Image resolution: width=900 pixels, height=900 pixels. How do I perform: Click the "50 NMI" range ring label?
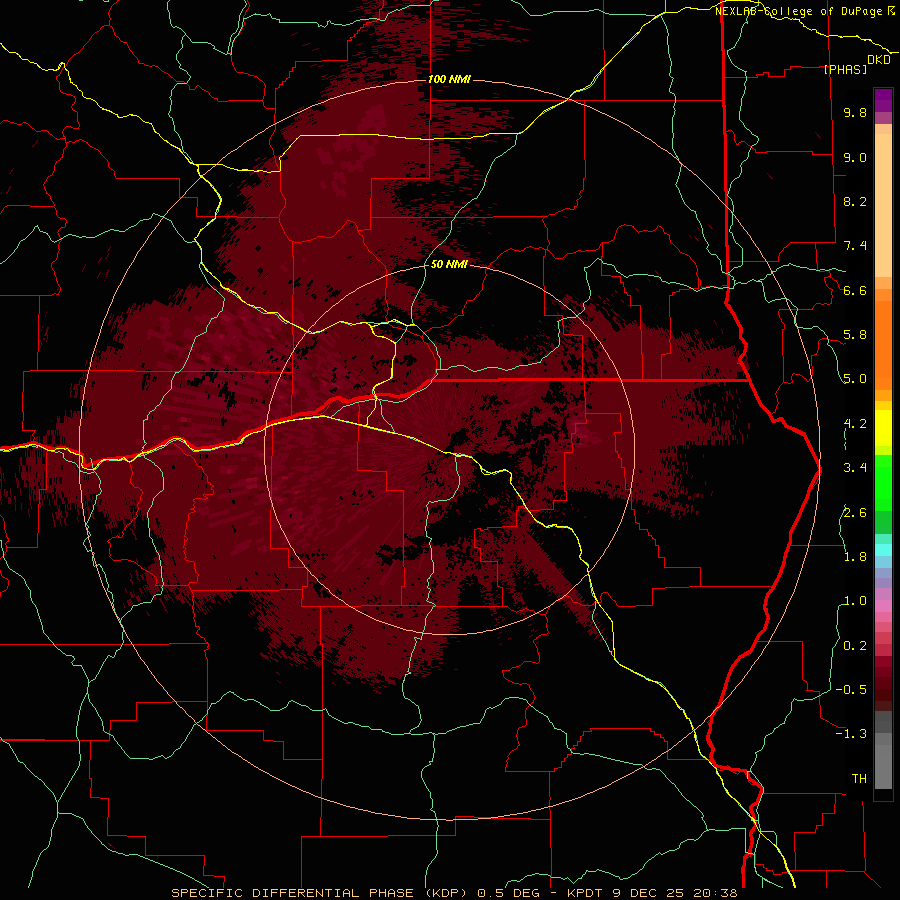tap(449, 264)
